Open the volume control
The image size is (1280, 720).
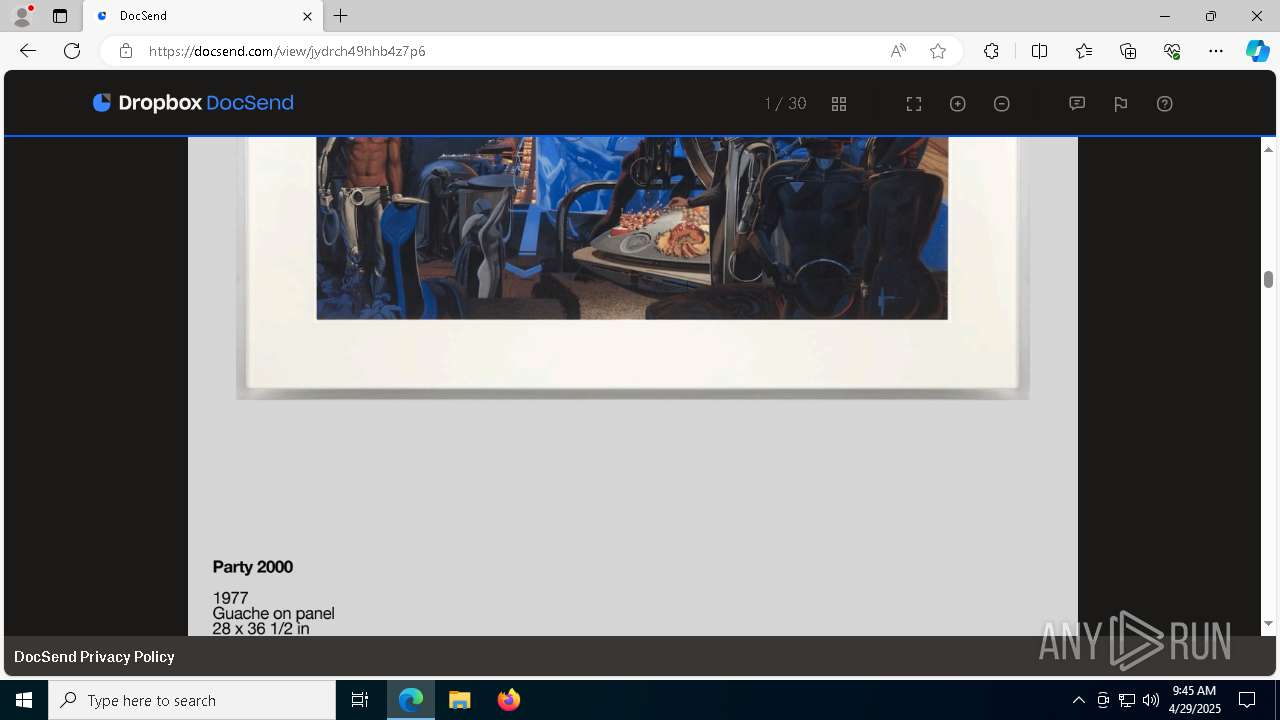coord(1151,700)
